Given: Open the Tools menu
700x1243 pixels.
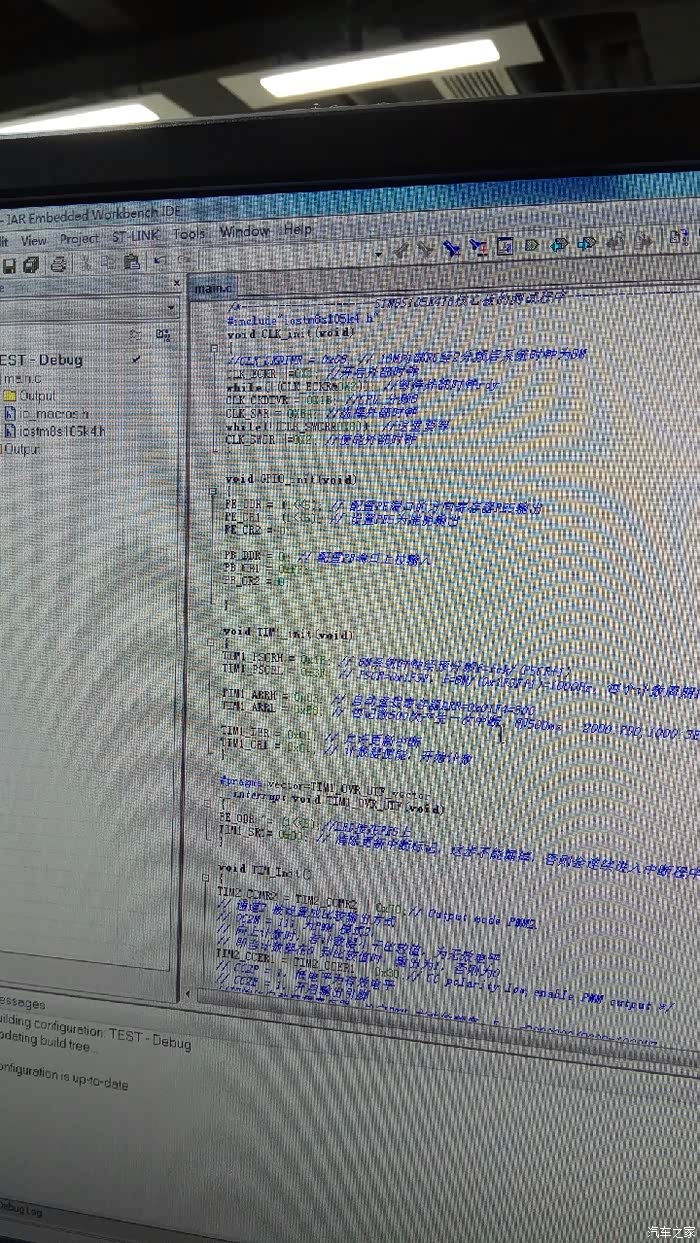Looking at the screenshot, I should click(x=189, y=235).
